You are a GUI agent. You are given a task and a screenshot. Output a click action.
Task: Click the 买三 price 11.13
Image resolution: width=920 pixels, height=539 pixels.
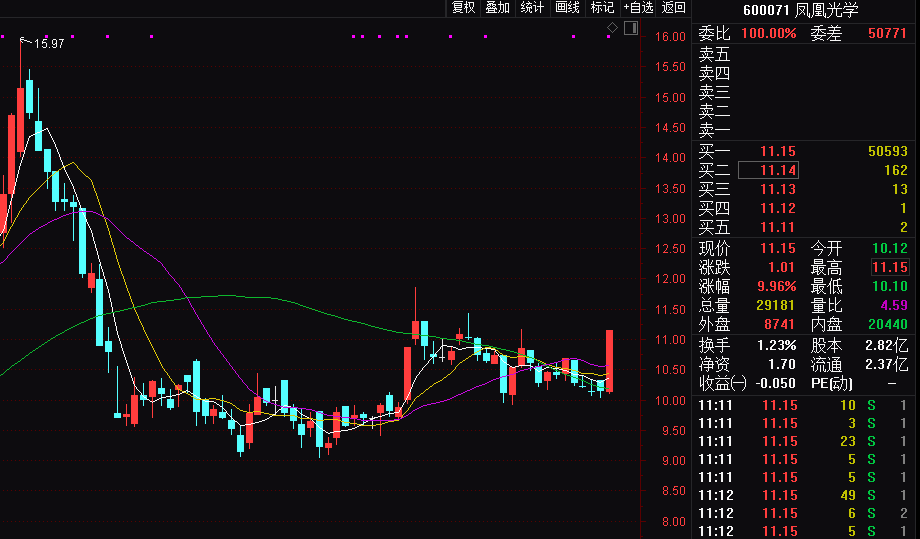778,189
